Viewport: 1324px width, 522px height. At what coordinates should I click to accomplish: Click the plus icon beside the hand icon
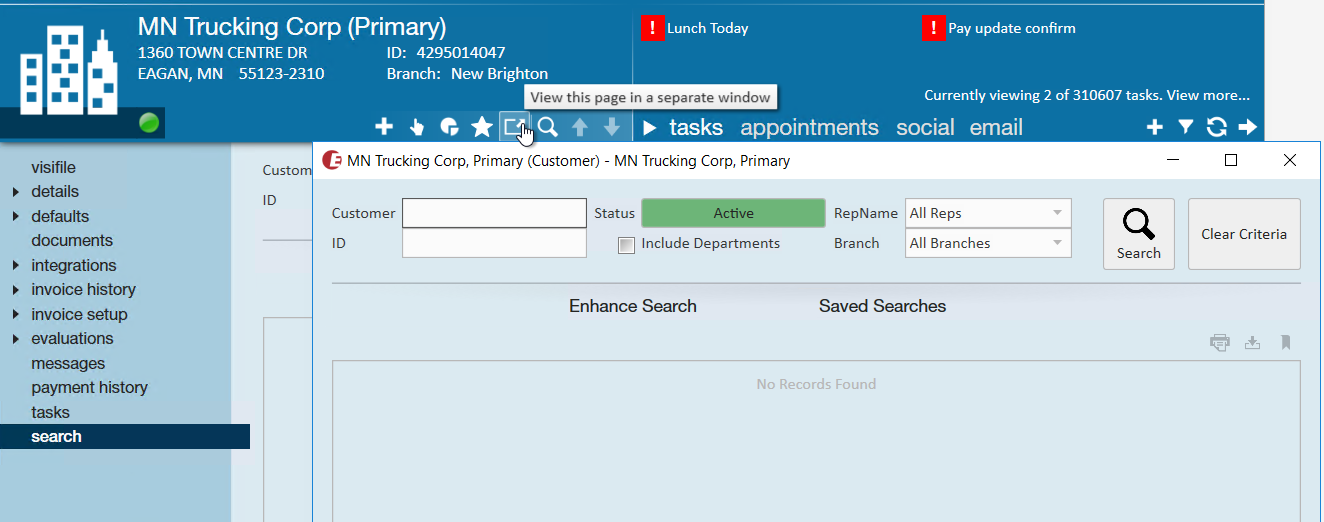(384, 127)
